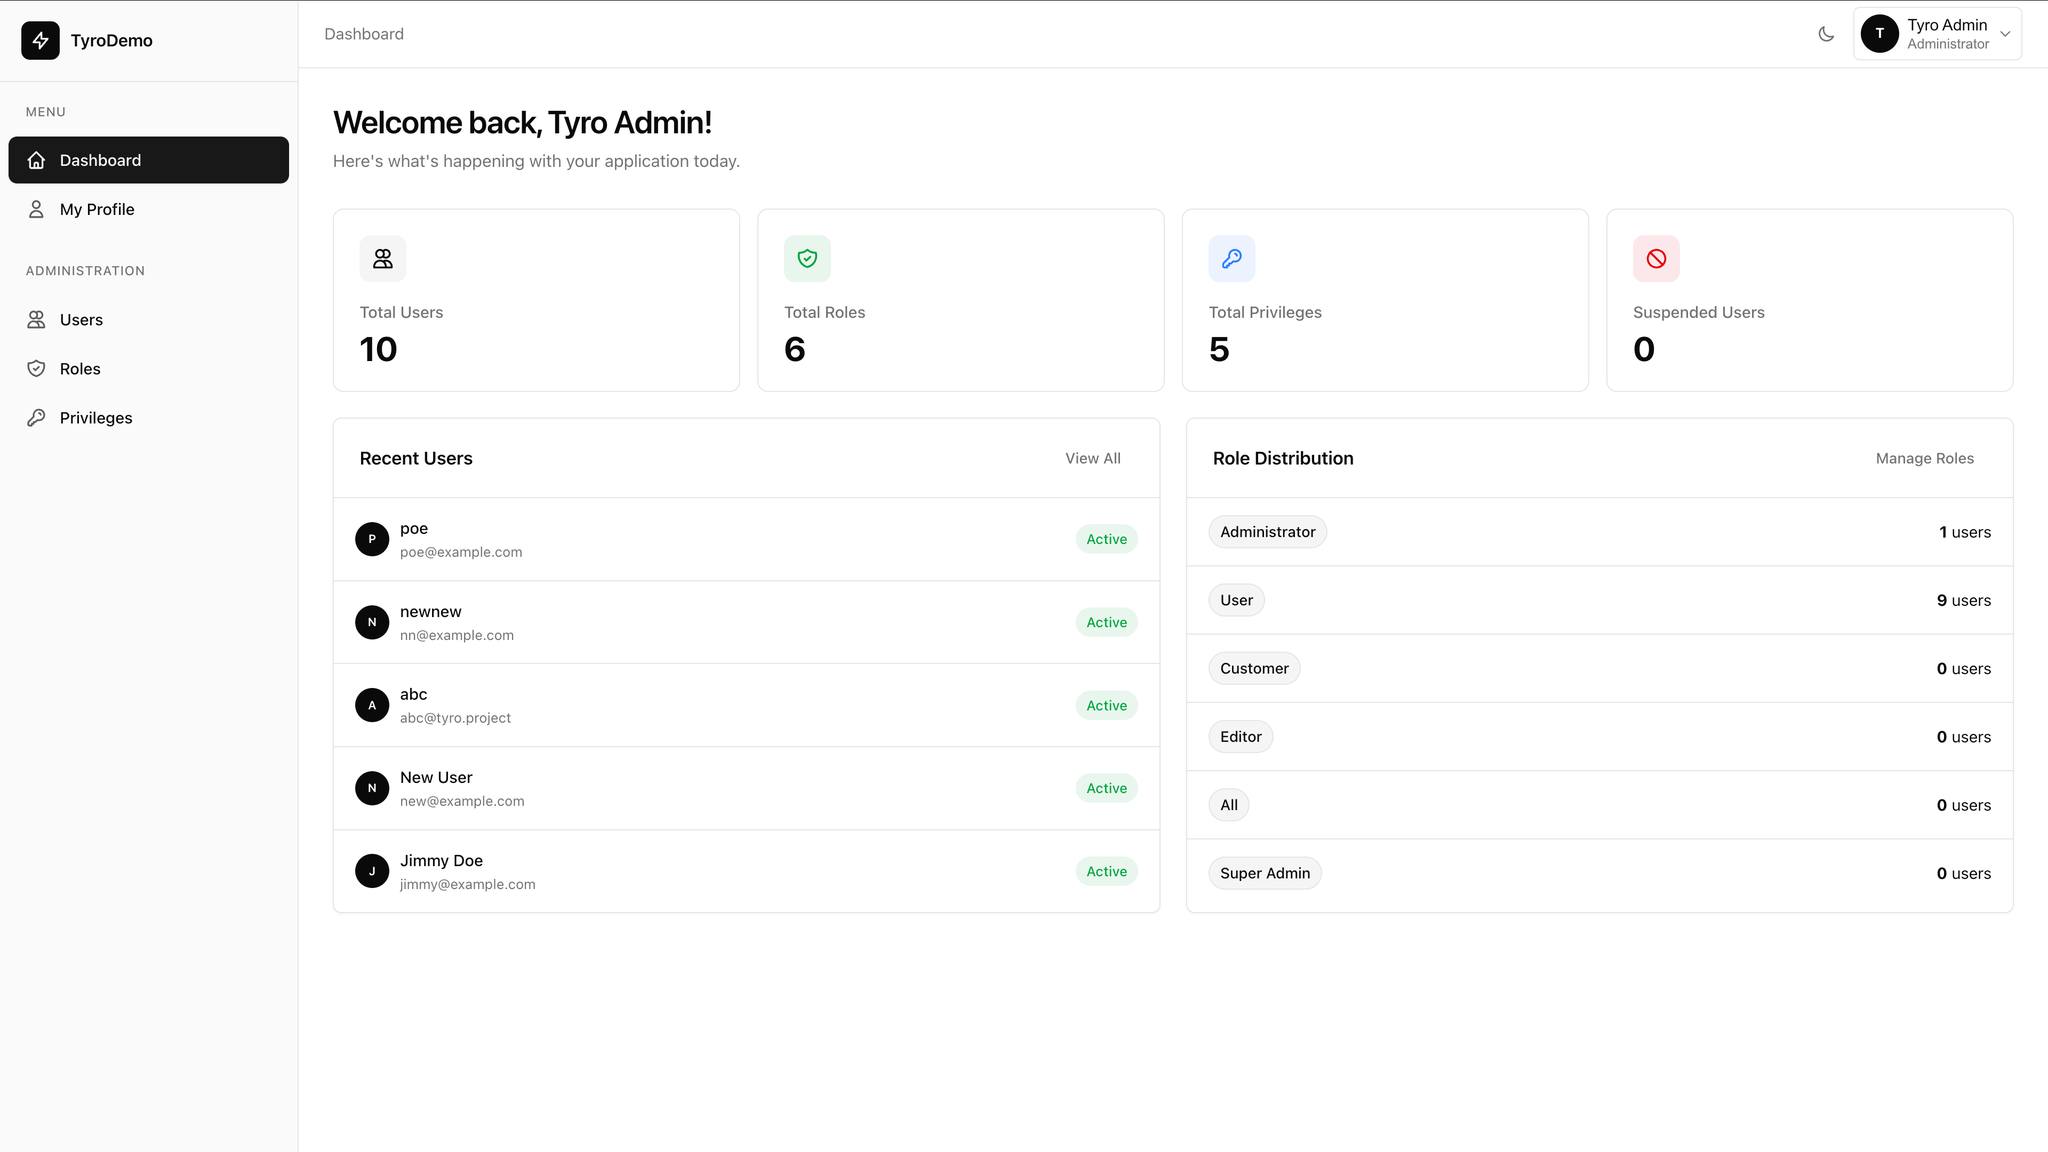Click the Total Users people icon
Viewport: 2048px width, 1152px height.
tap(383, 259)
